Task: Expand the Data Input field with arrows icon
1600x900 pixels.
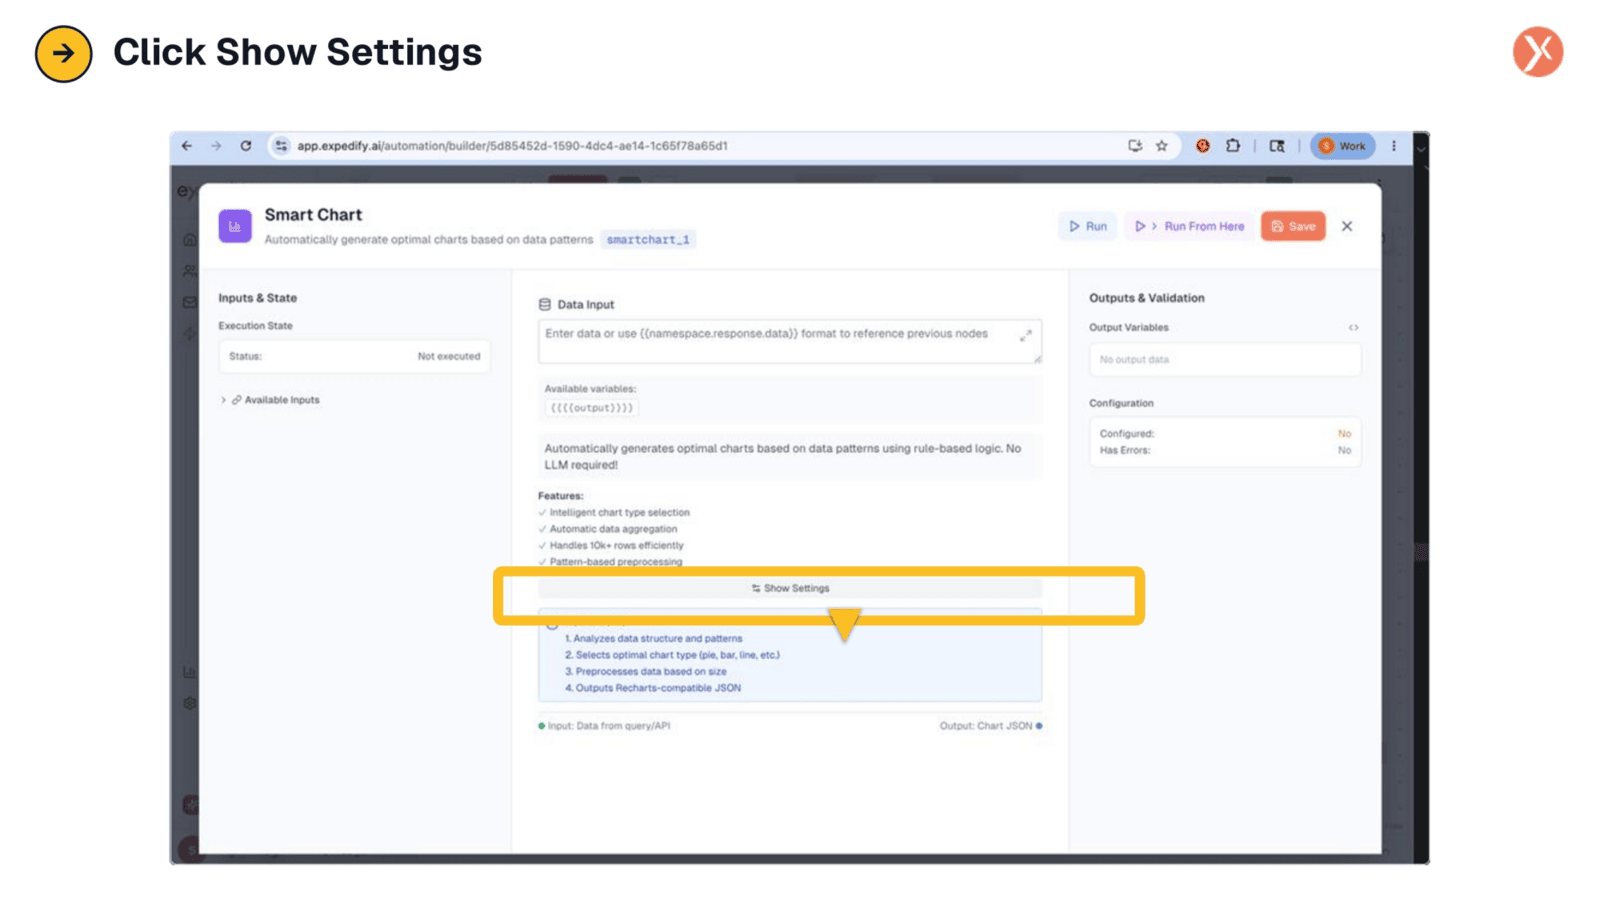Action: [1026, 336]
